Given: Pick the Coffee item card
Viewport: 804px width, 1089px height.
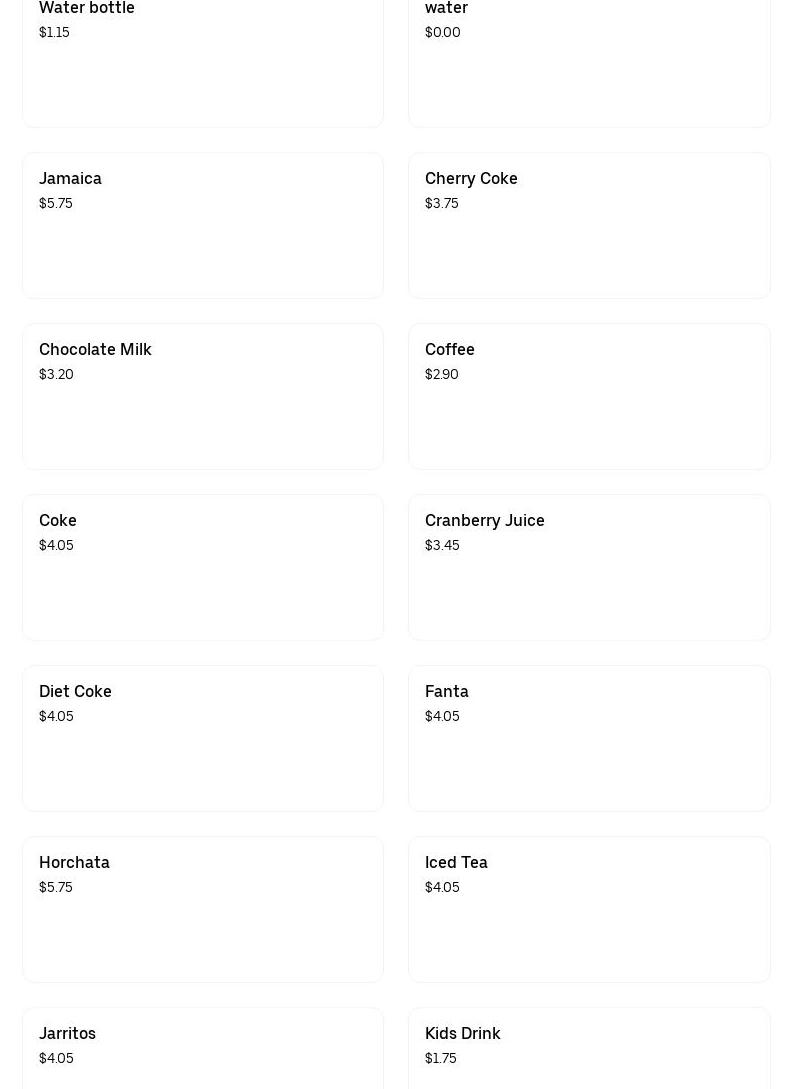Looking at the screenshot, I should pos(589,397).
